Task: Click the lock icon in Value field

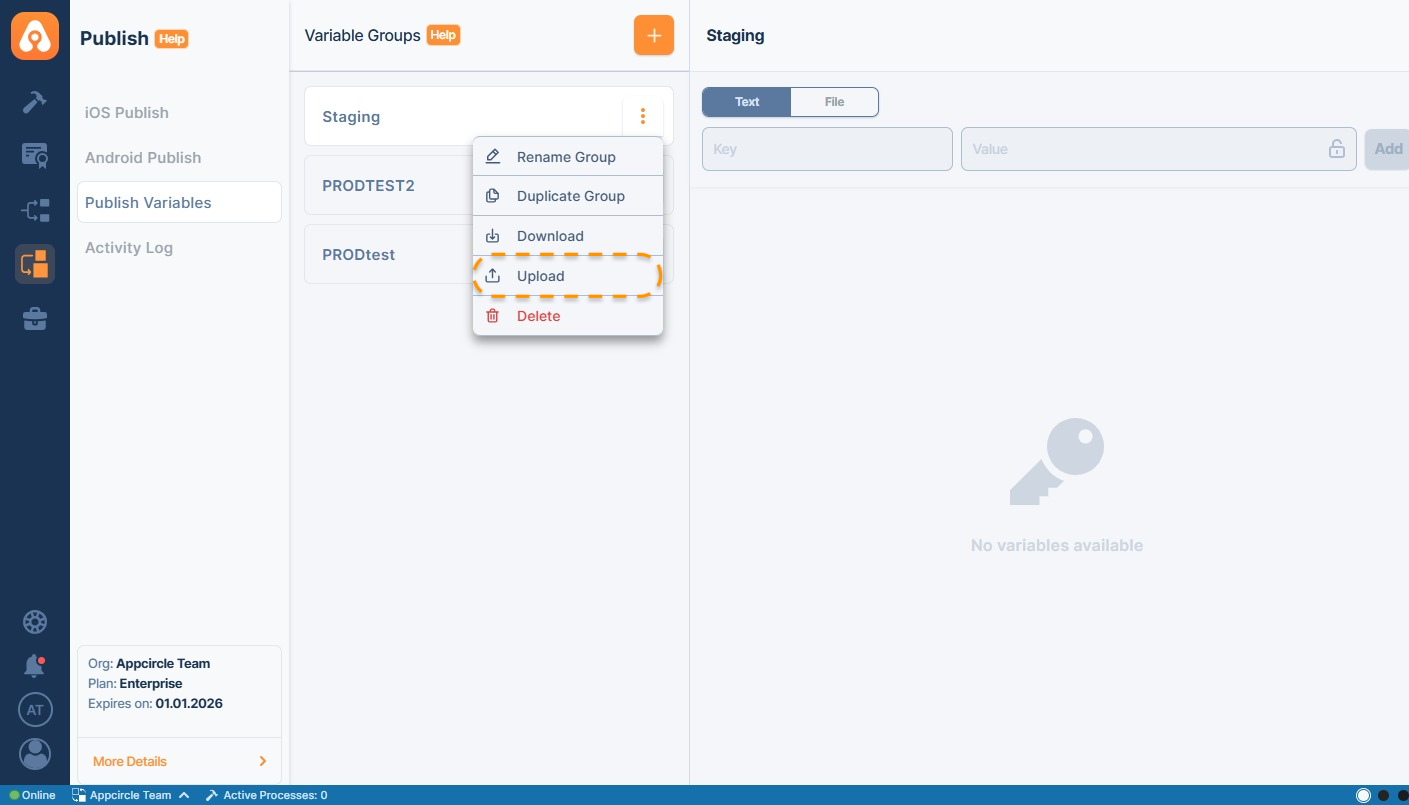Action: (x=1336, y=149)
